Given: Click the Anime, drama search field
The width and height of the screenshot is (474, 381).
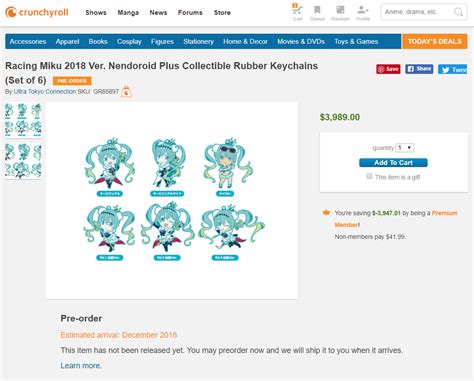Looking at the screenshot, I should (x=417, y=12).
